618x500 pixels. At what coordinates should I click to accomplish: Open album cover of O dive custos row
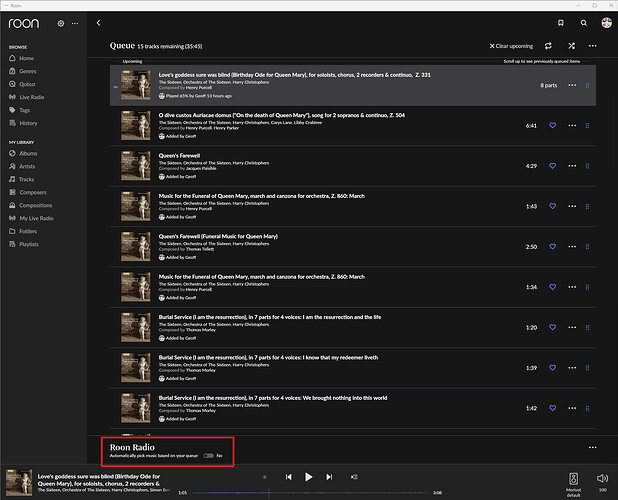[x=136, y=126]
